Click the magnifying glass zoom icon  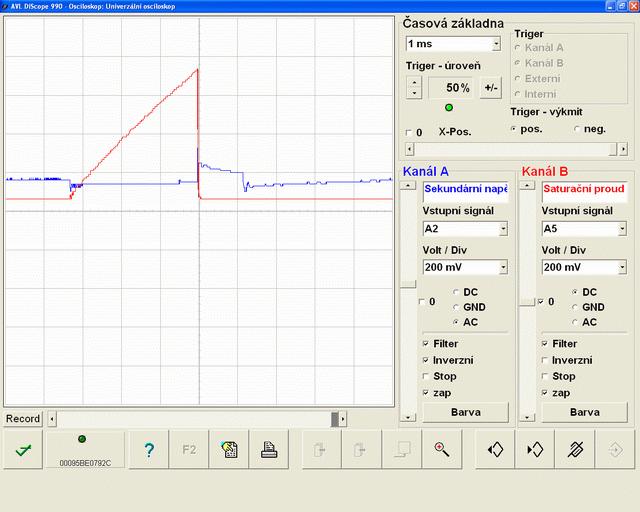coord(441,450)
